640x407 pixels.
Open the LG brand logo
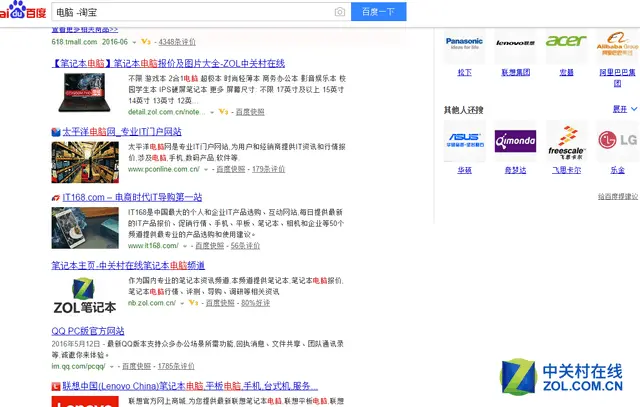pyautogui.click(x=617, y=140)
